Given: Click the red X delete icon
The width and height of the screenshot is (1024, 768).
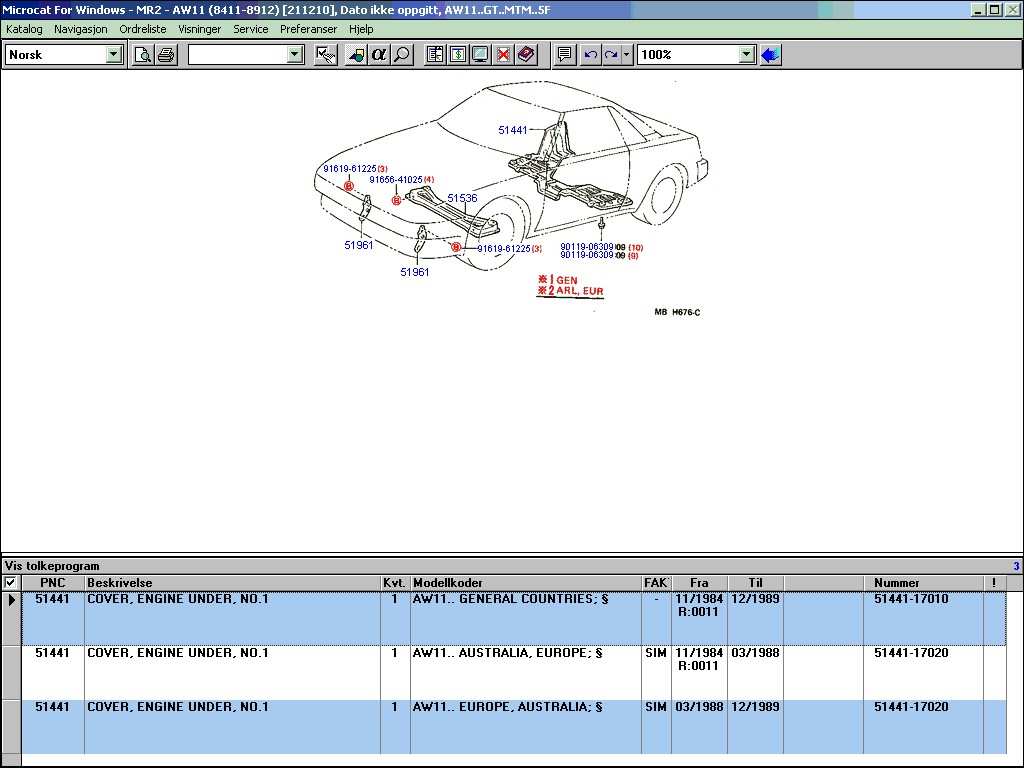Looking at the screenshot, I should (503, 55).
